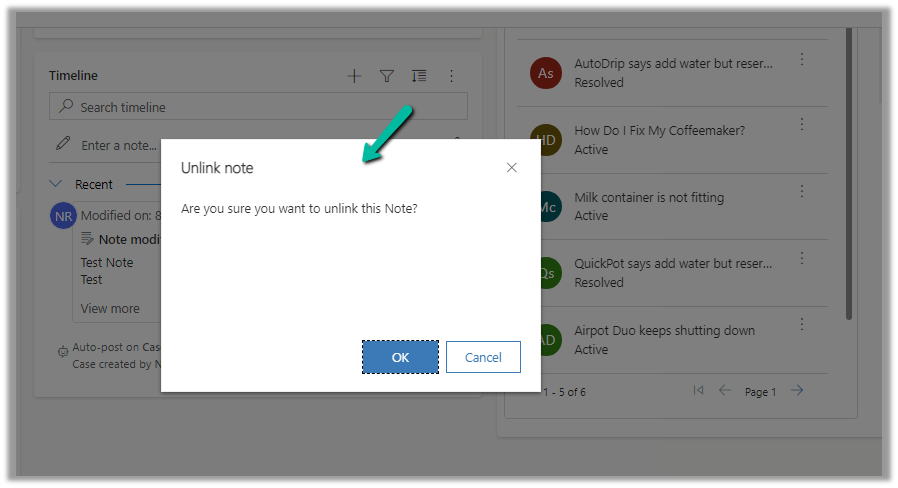The image size is (898, 488).
Task: Click the pencil icon beside Enter a note
Action: [x=63, y=143]
